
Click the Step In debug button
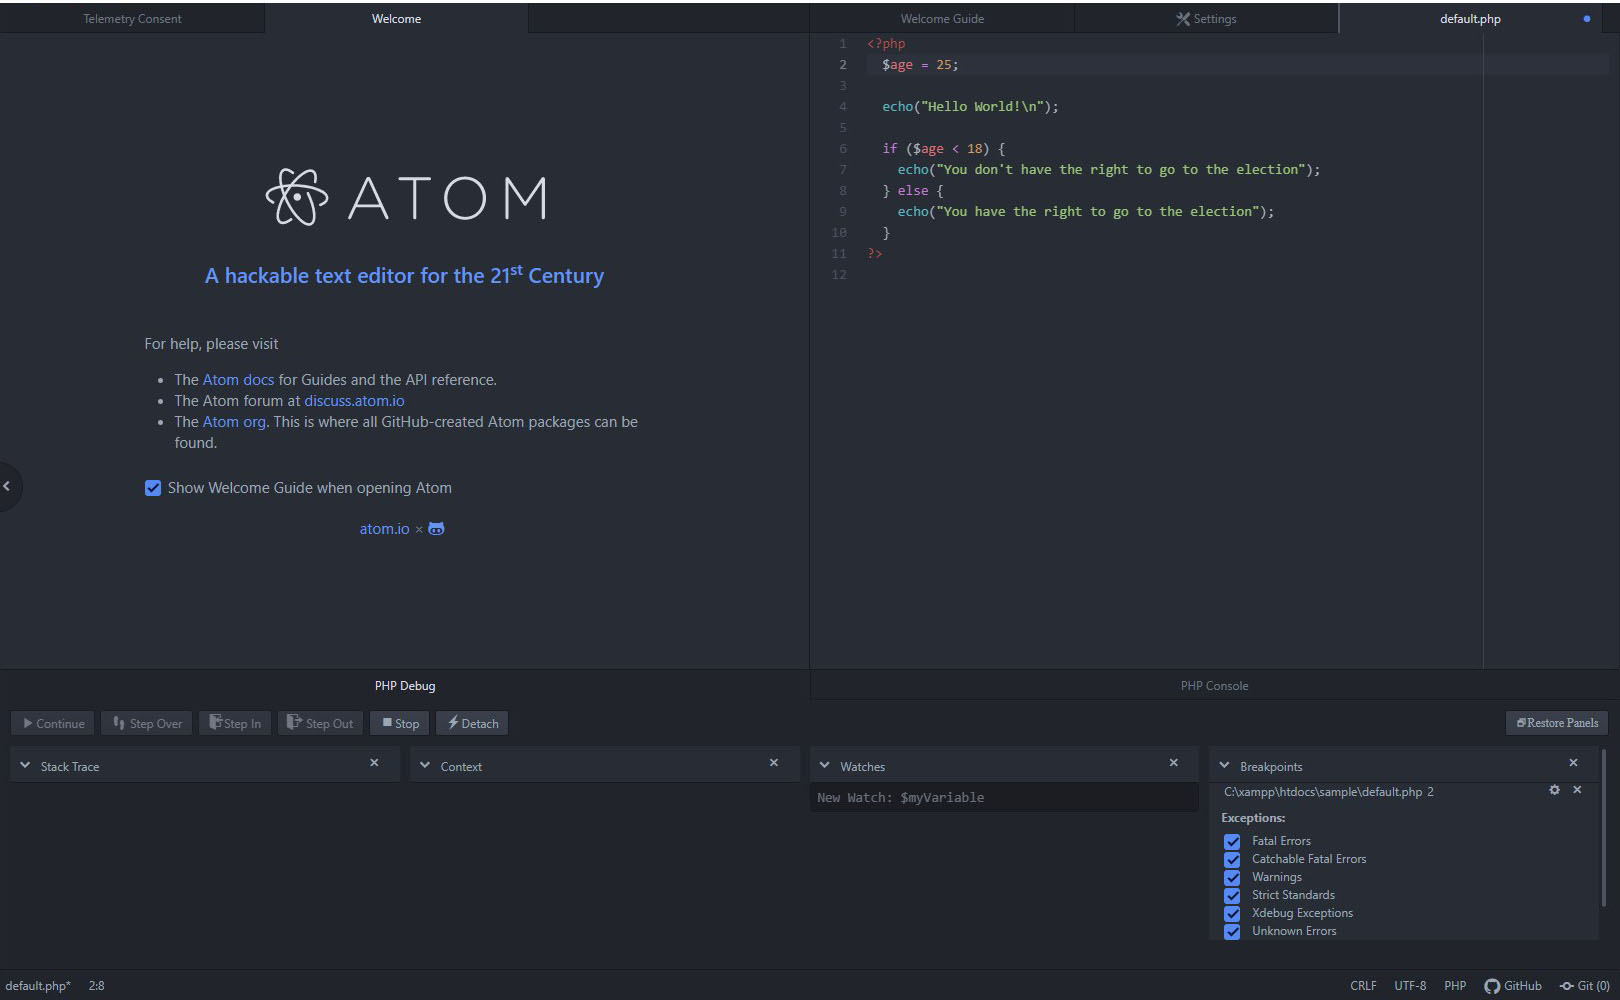[235, 723]
